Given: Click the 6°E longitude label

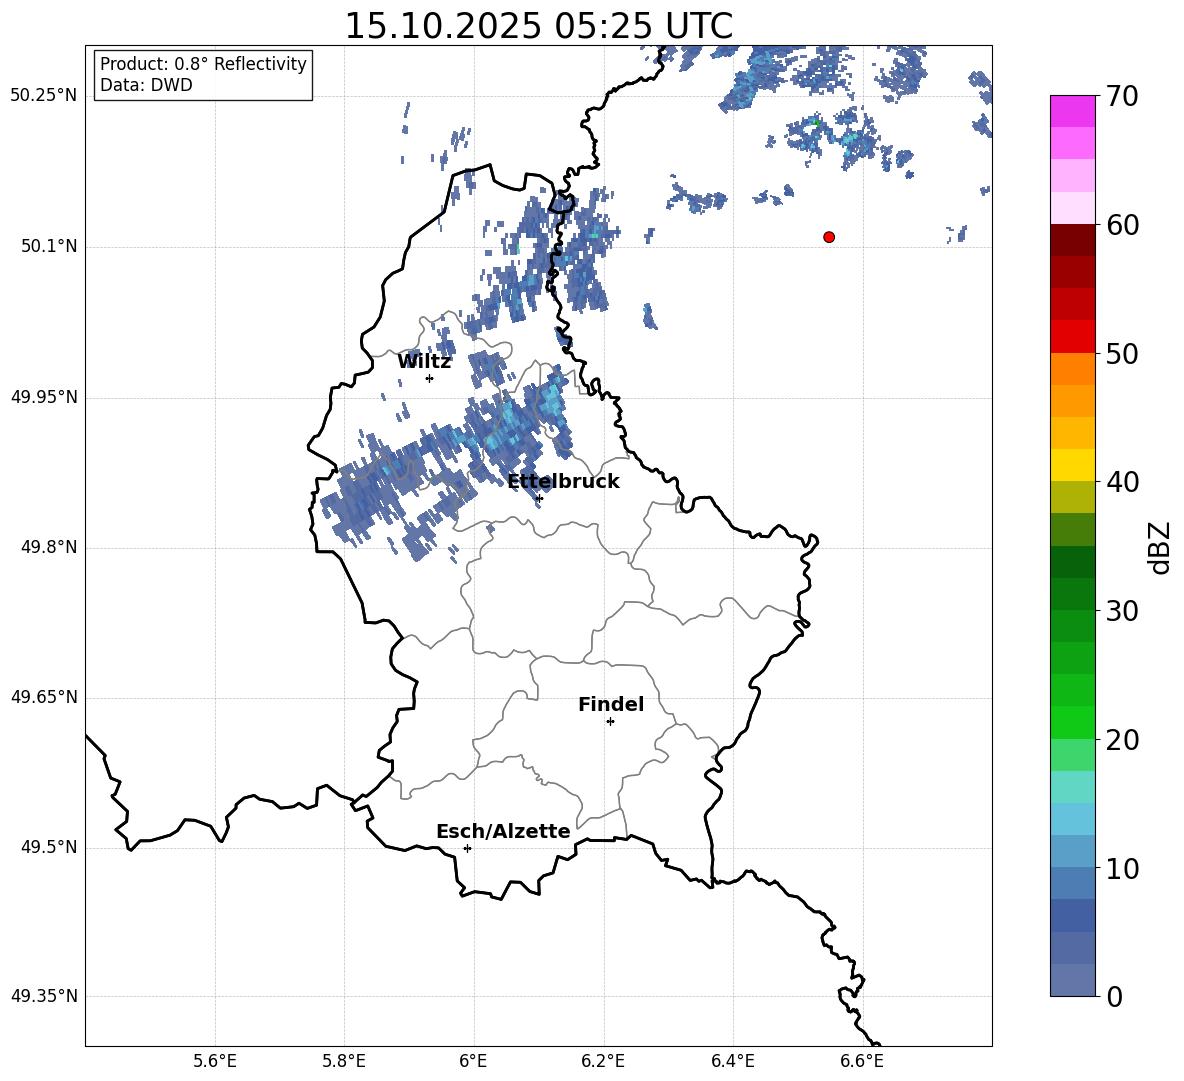Looking at the screenshot, I should (473, 1061).
